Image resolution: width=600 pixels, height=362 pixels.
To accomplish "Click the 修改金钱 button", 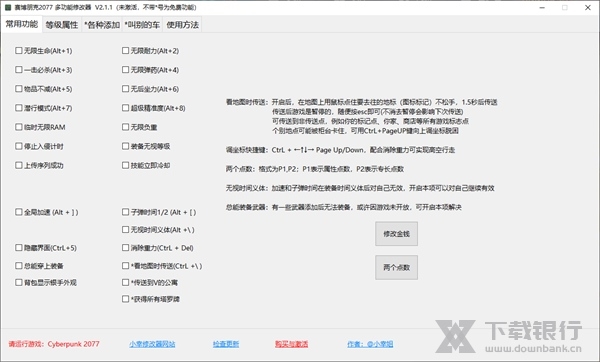I will coord(396,234).
